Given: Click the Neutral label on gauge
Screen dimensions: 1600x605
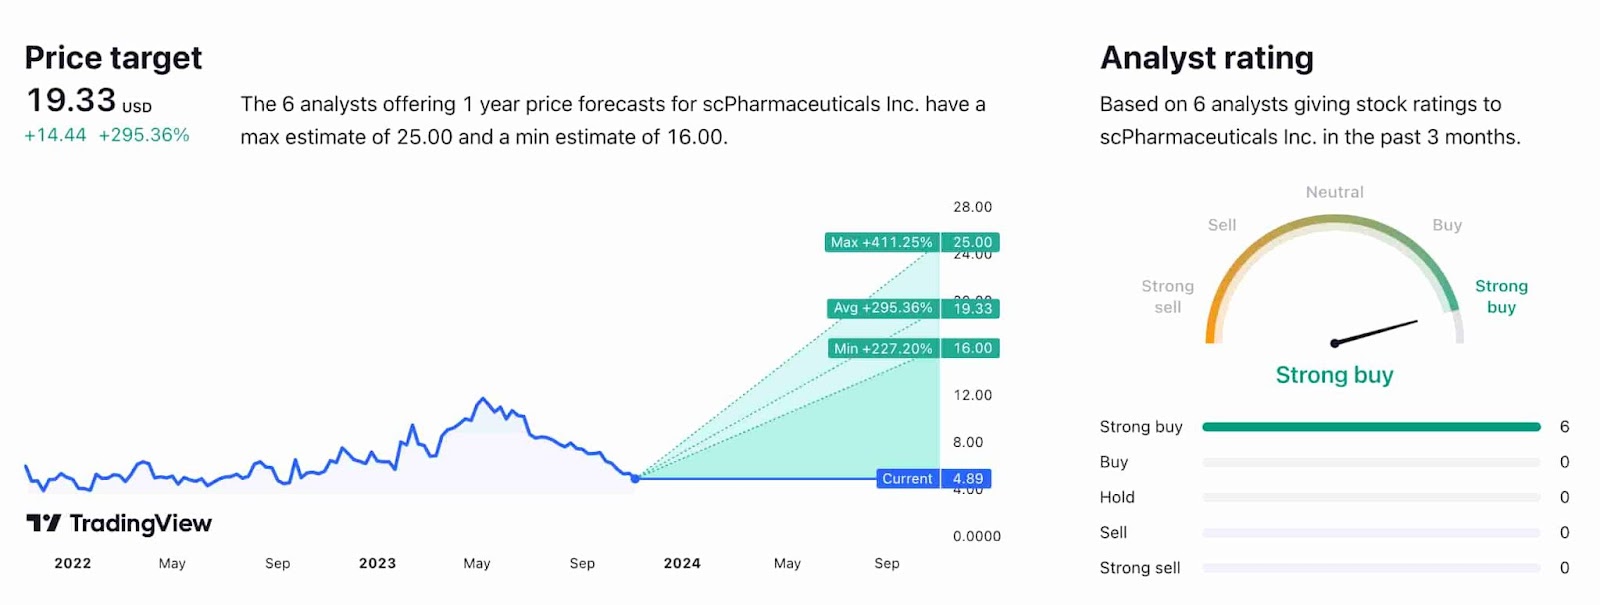Looking at the screenshot, I should 1334,192.
